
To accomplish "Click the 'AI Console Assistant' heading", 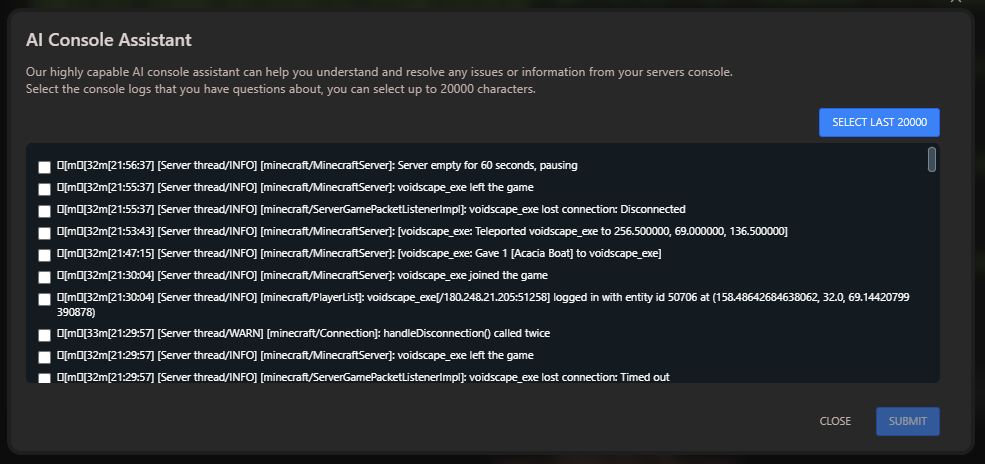I will 109,40.
